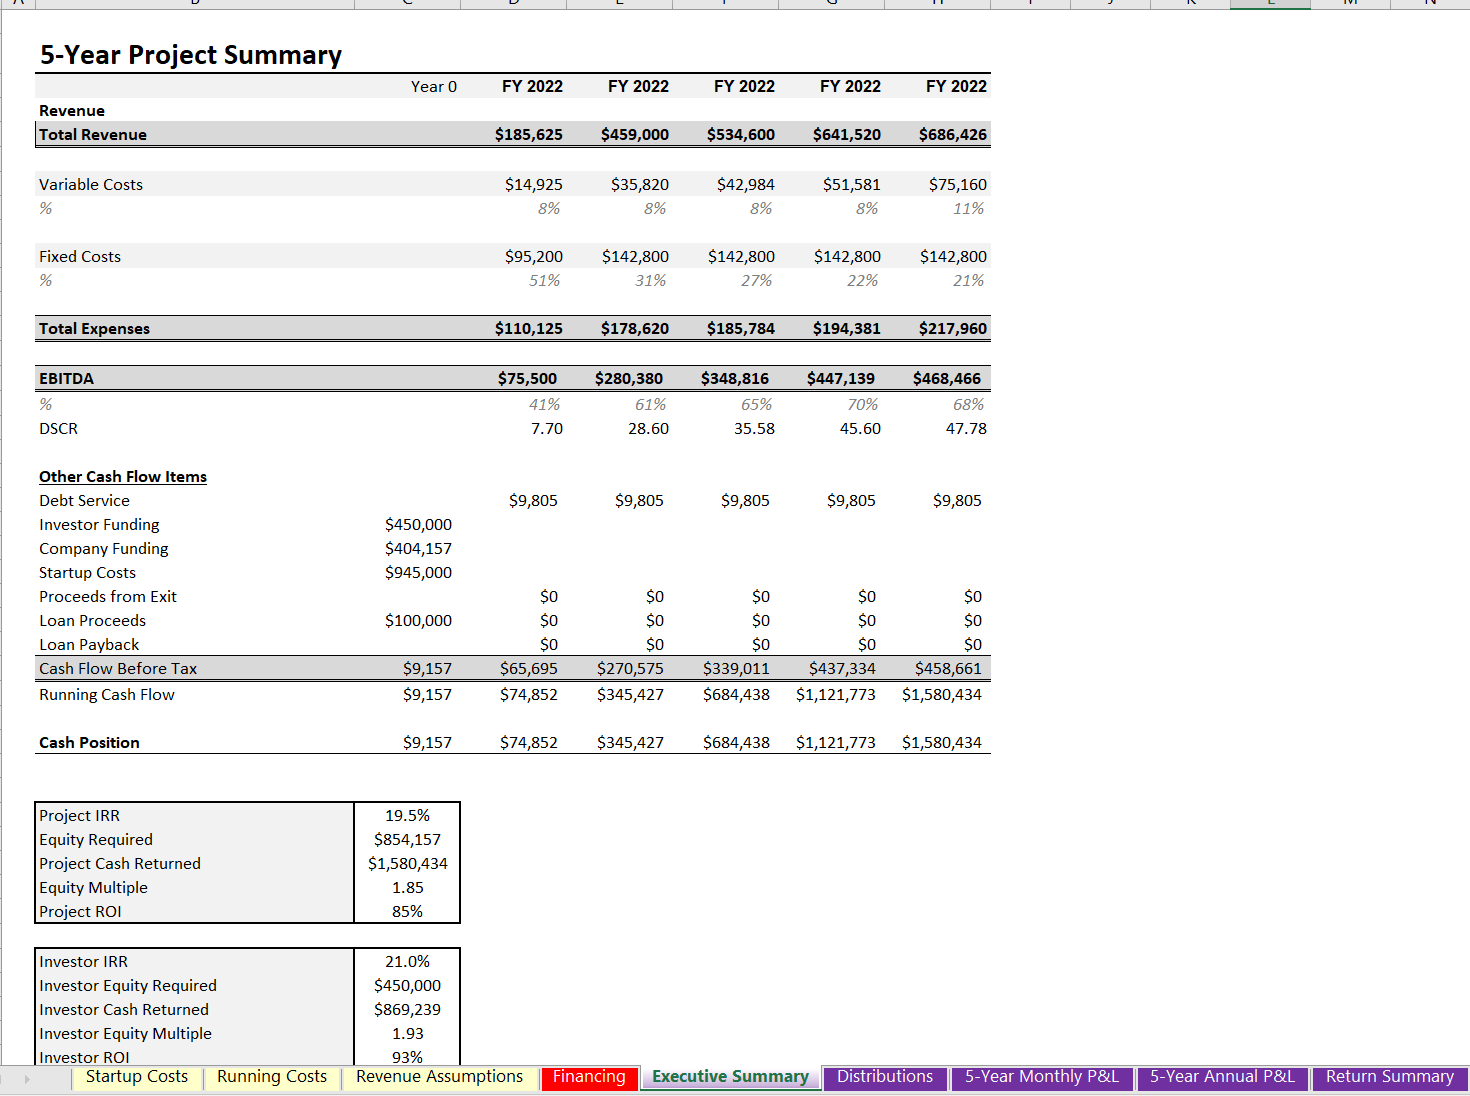Select the $854,157 Equity Required cell
1470x1096 pixels.
point(407,840)
